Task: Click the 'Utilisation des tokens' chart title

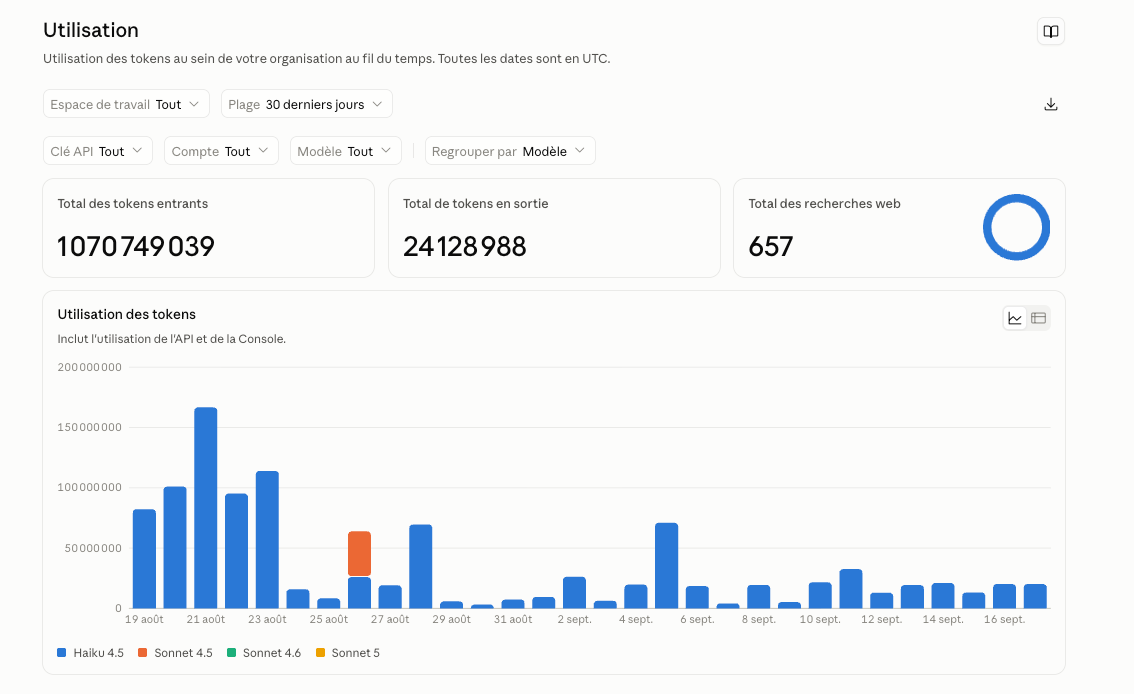Action: 127,314
